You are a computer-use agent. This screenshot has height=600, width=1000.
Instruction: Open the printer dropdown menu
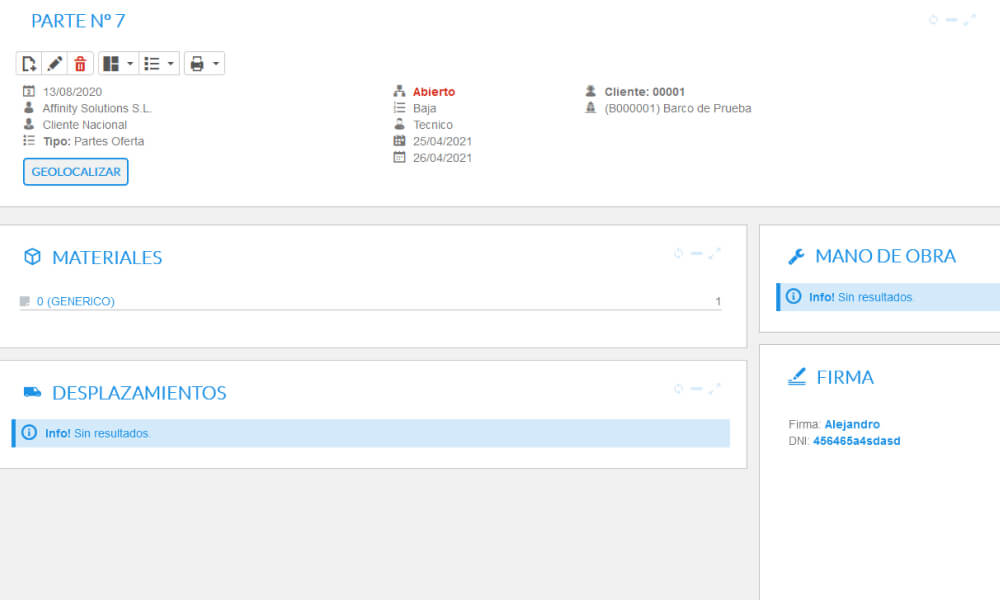point(204,64)
